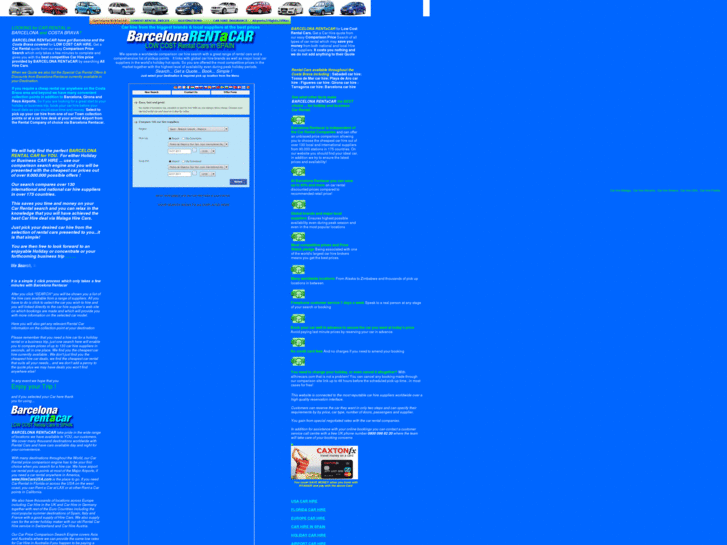Follow the HOLIDAY CAR HIRE link
The image size is (727, 545).
[x=308, y=535]
